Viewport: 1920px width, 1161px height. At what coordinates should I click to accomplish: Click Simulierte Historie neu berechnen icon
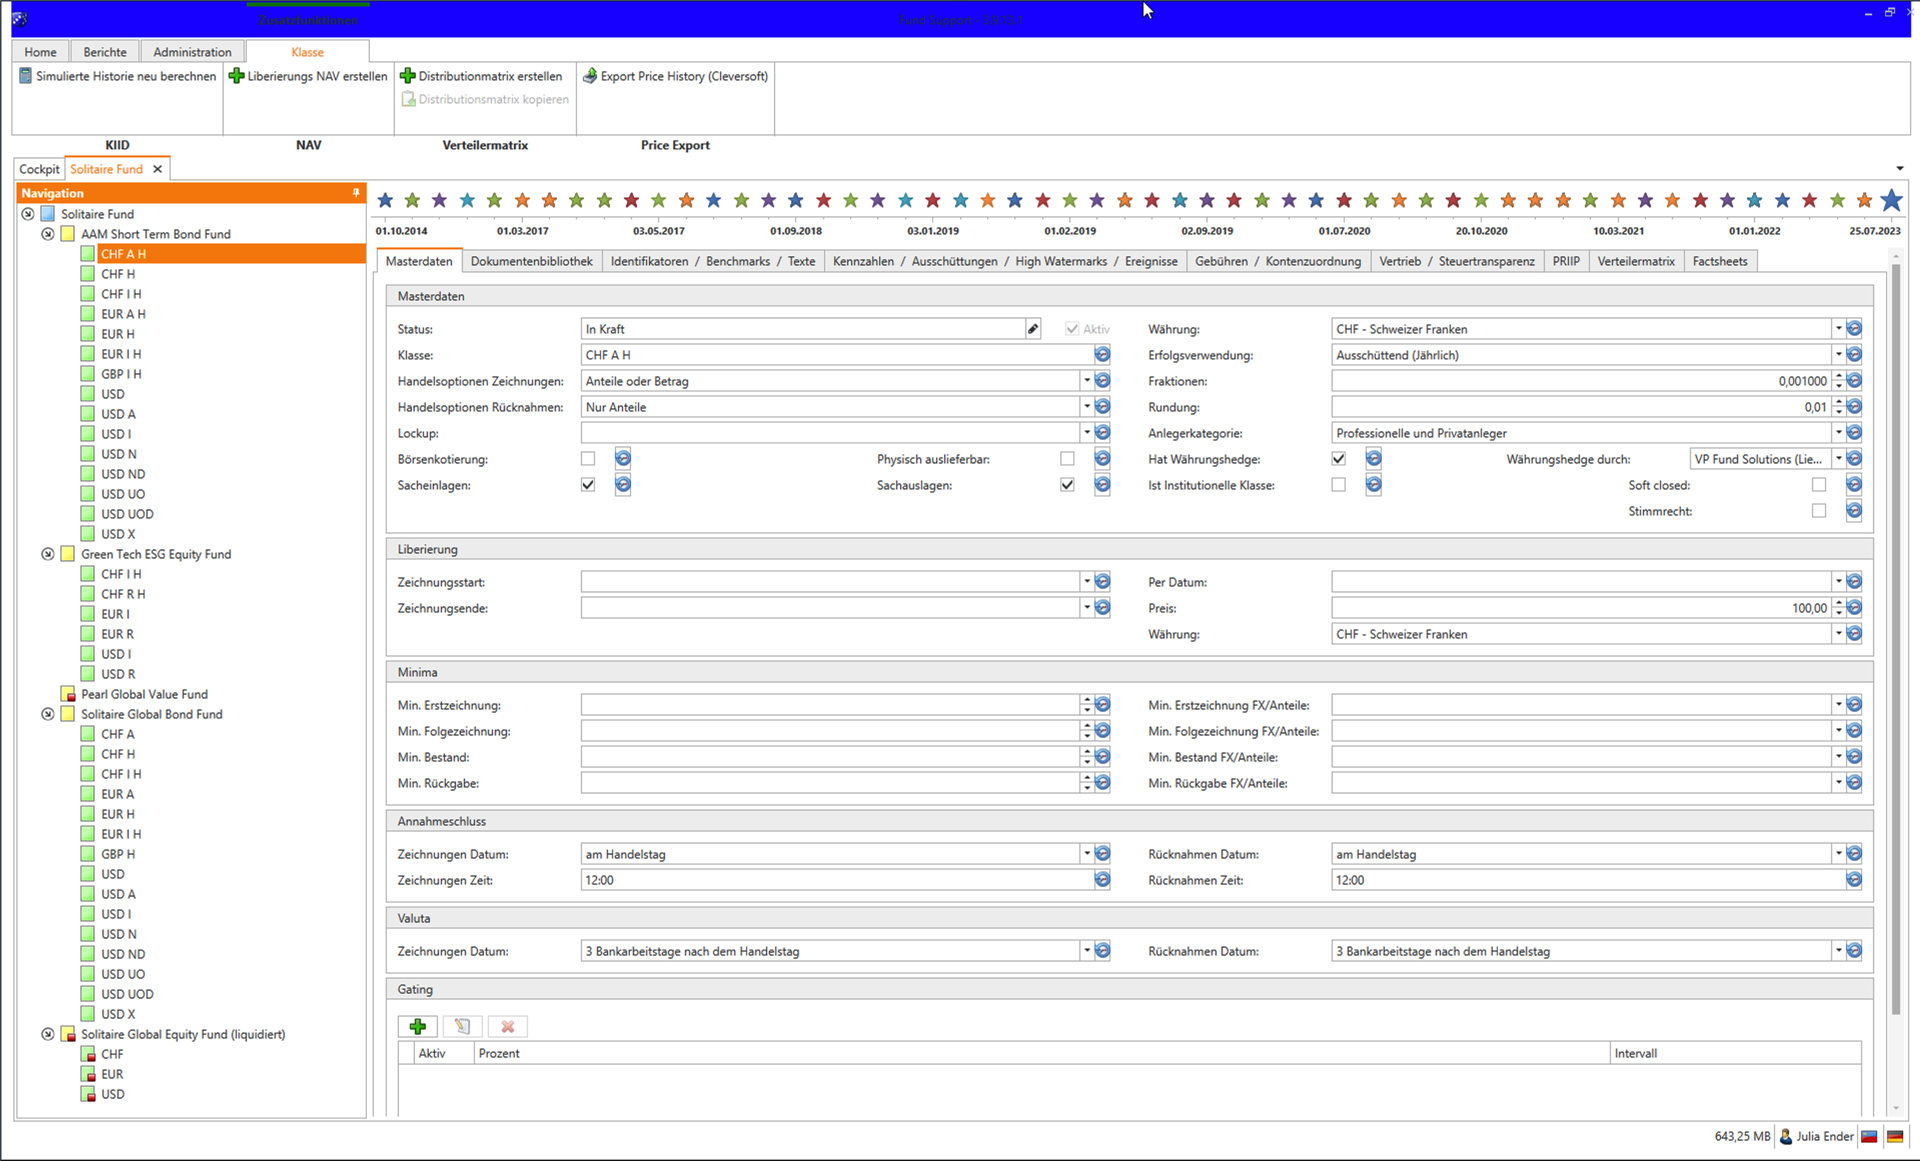coord(26,76)
